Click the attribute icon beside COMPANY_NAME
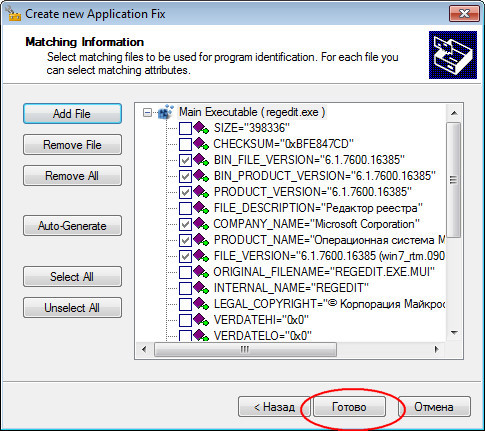This screenshot has width=485, height=431. [201, 224]
